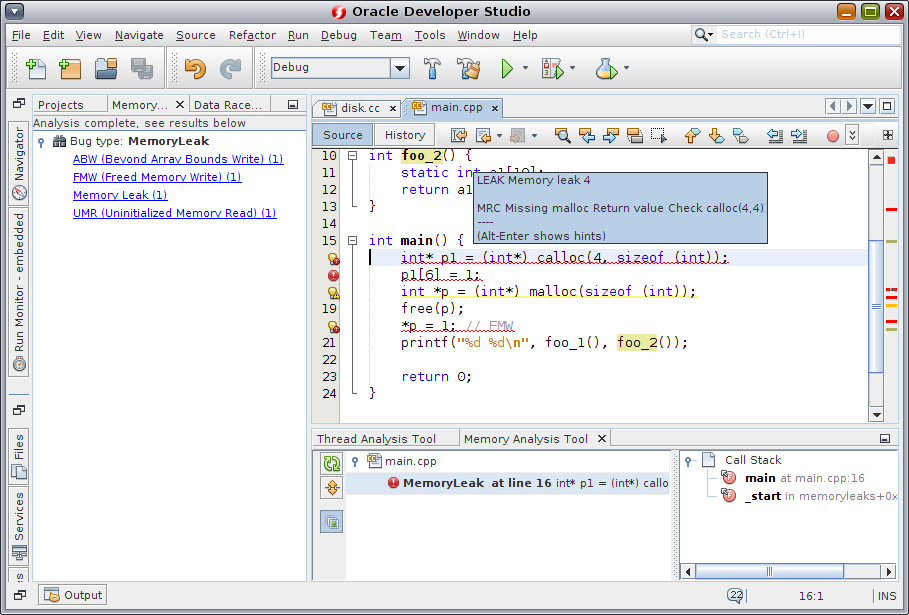Click the Clean and Build icon
This screenshot has height=615, width=909.
pos(468,68)
